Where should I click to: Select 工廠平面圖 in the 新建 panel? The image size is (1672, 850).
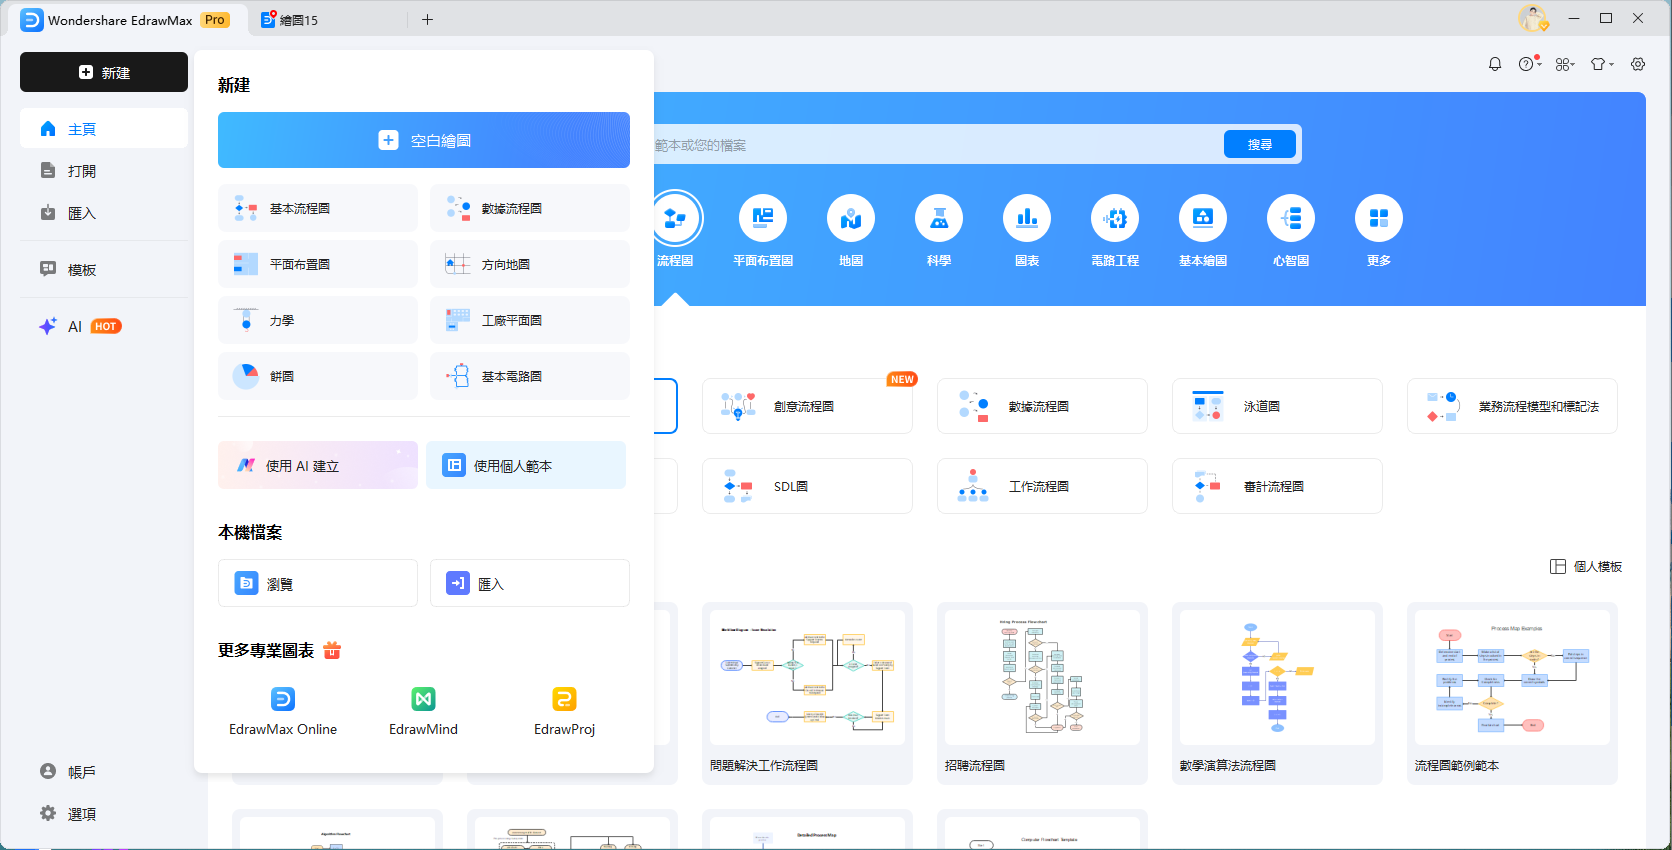coord(530,320)
